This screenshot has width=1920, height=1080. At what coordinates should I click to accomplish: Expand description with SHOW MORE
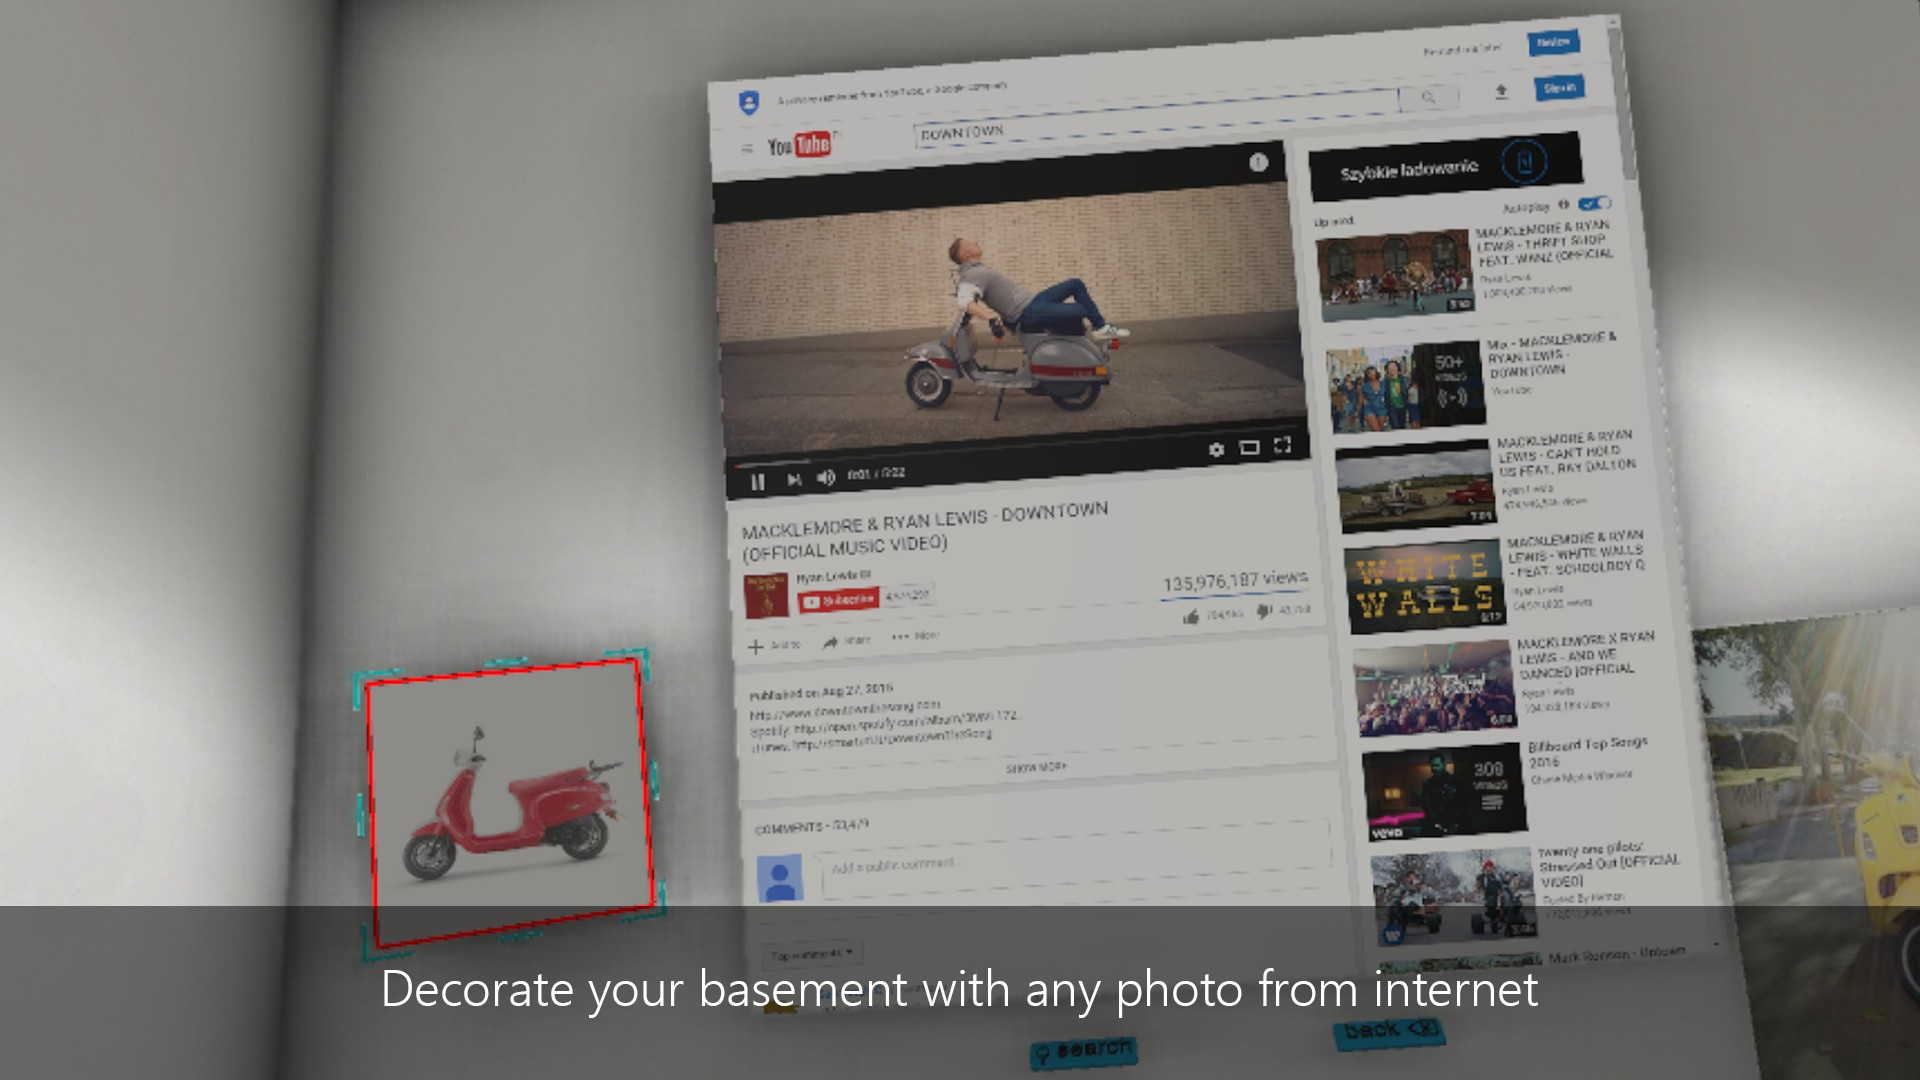(x=1036, y=767)
